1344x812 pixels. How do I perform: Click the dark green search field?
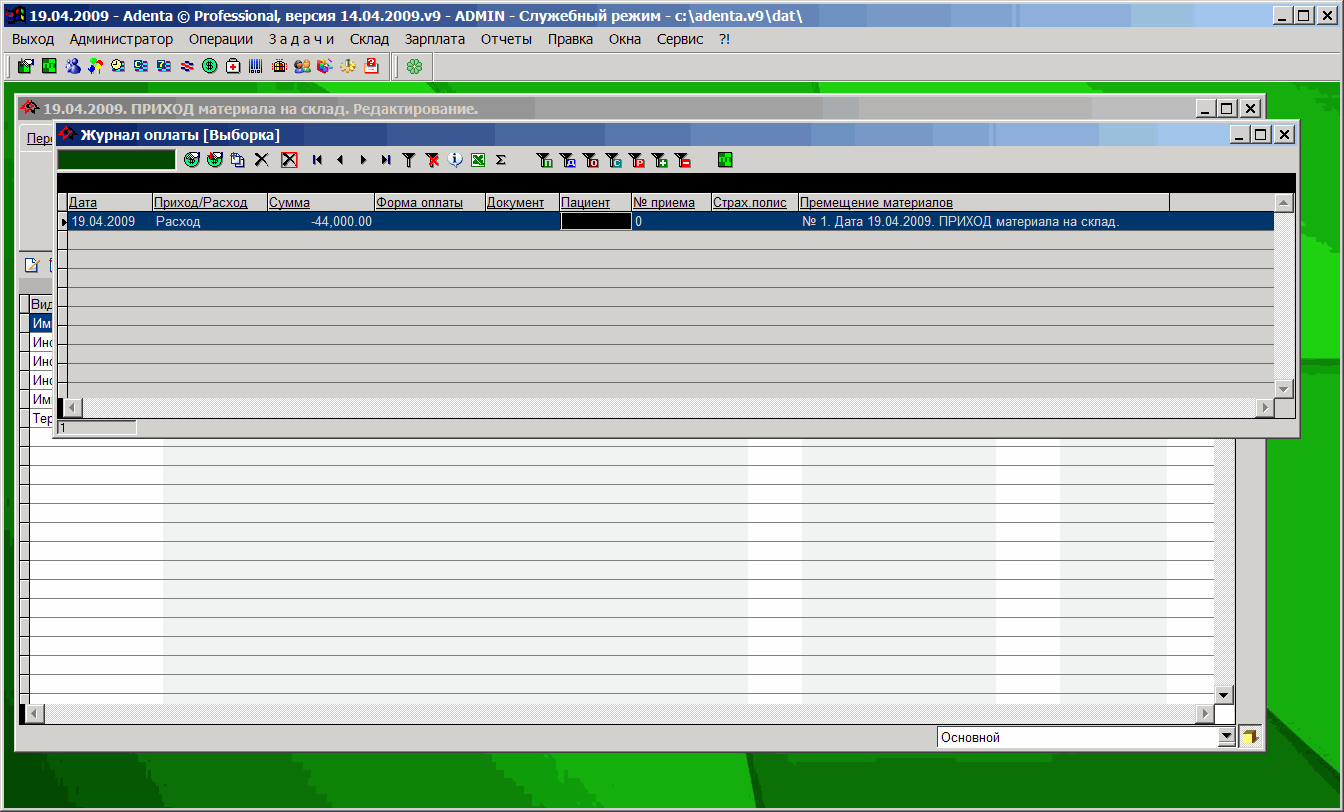click(x=116, y=159)
